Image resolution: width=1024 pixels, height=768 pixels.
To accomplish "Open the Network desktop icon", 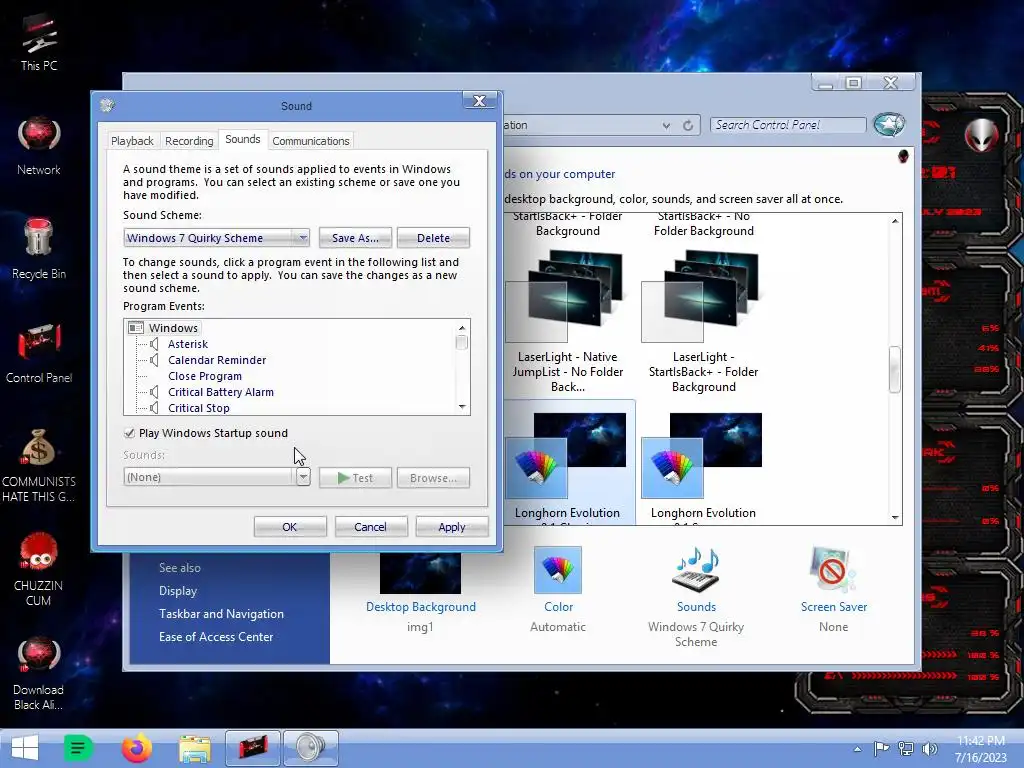I will [39, 146].
